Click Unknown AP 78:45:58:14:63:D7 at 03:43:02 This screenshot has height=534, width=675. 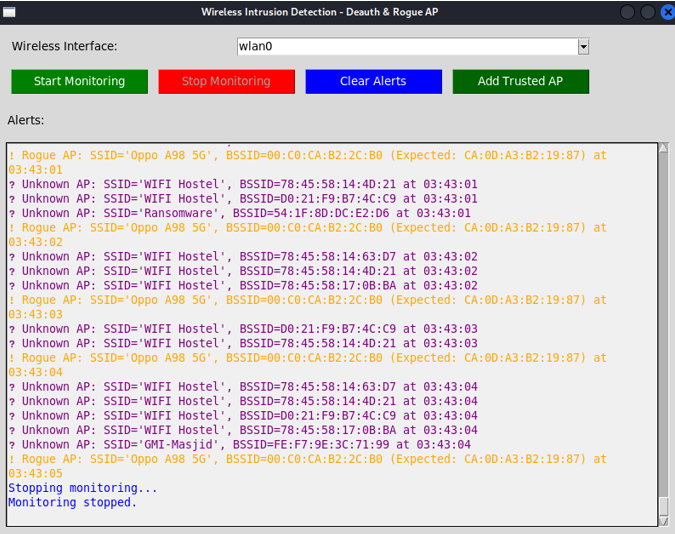click(243, 257)
